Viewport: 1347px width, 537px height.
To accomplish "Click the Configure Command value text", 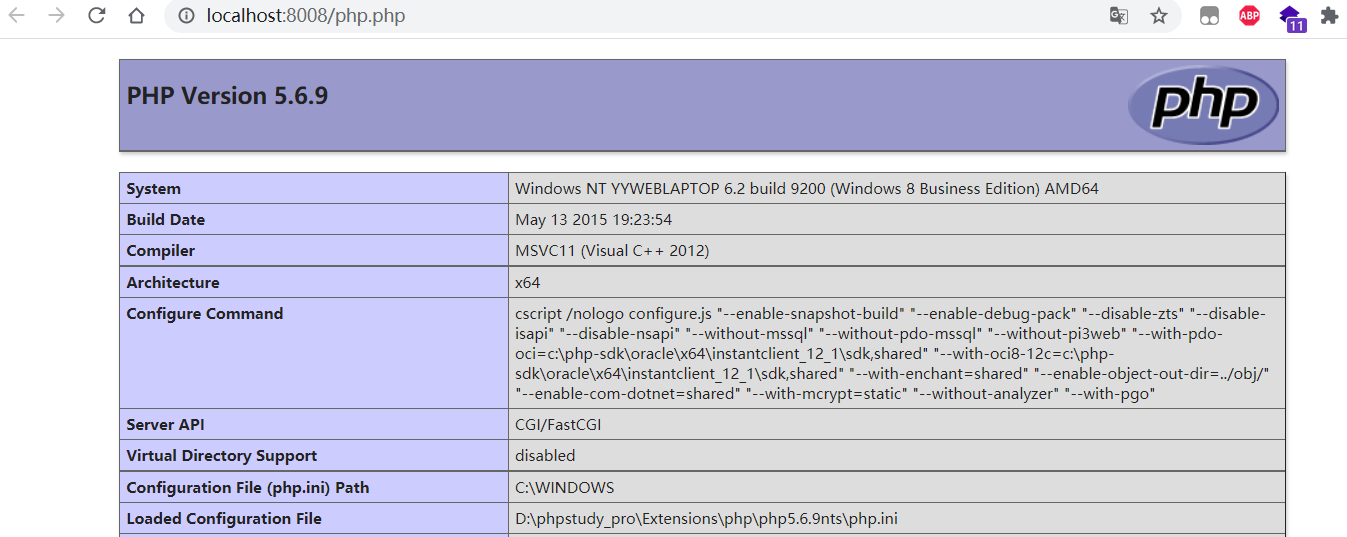I will click(890, 354).
